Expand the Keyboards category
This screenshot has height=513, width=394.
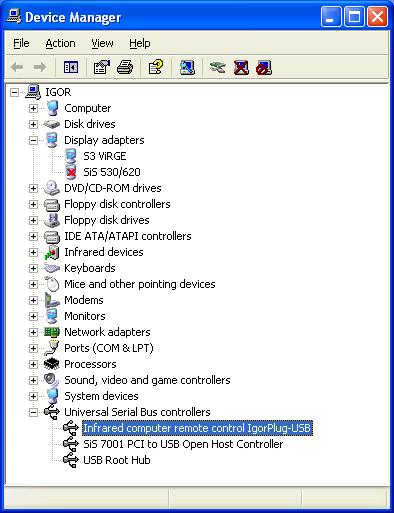pyautogui.click(x=33, y=268)
